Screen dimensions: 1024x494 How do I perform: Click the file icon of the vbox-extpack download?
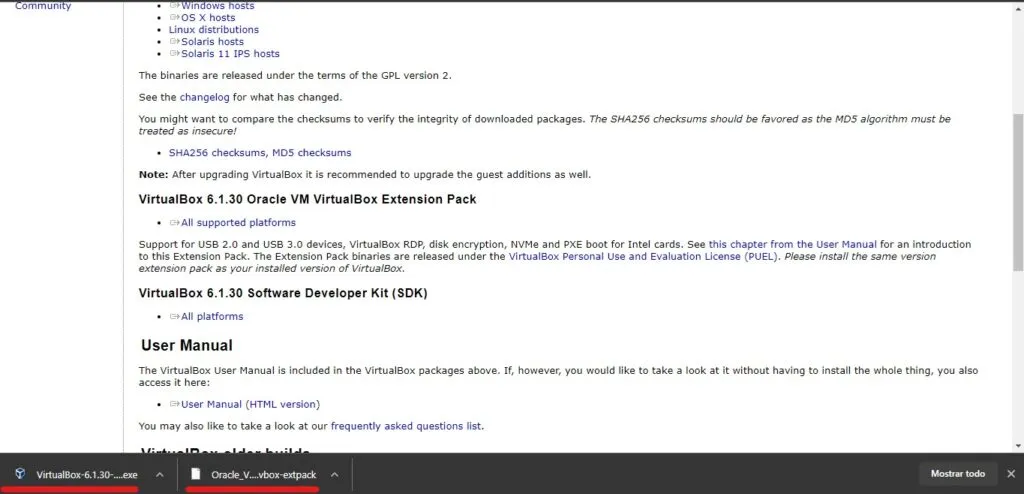[x=195, y=474]
